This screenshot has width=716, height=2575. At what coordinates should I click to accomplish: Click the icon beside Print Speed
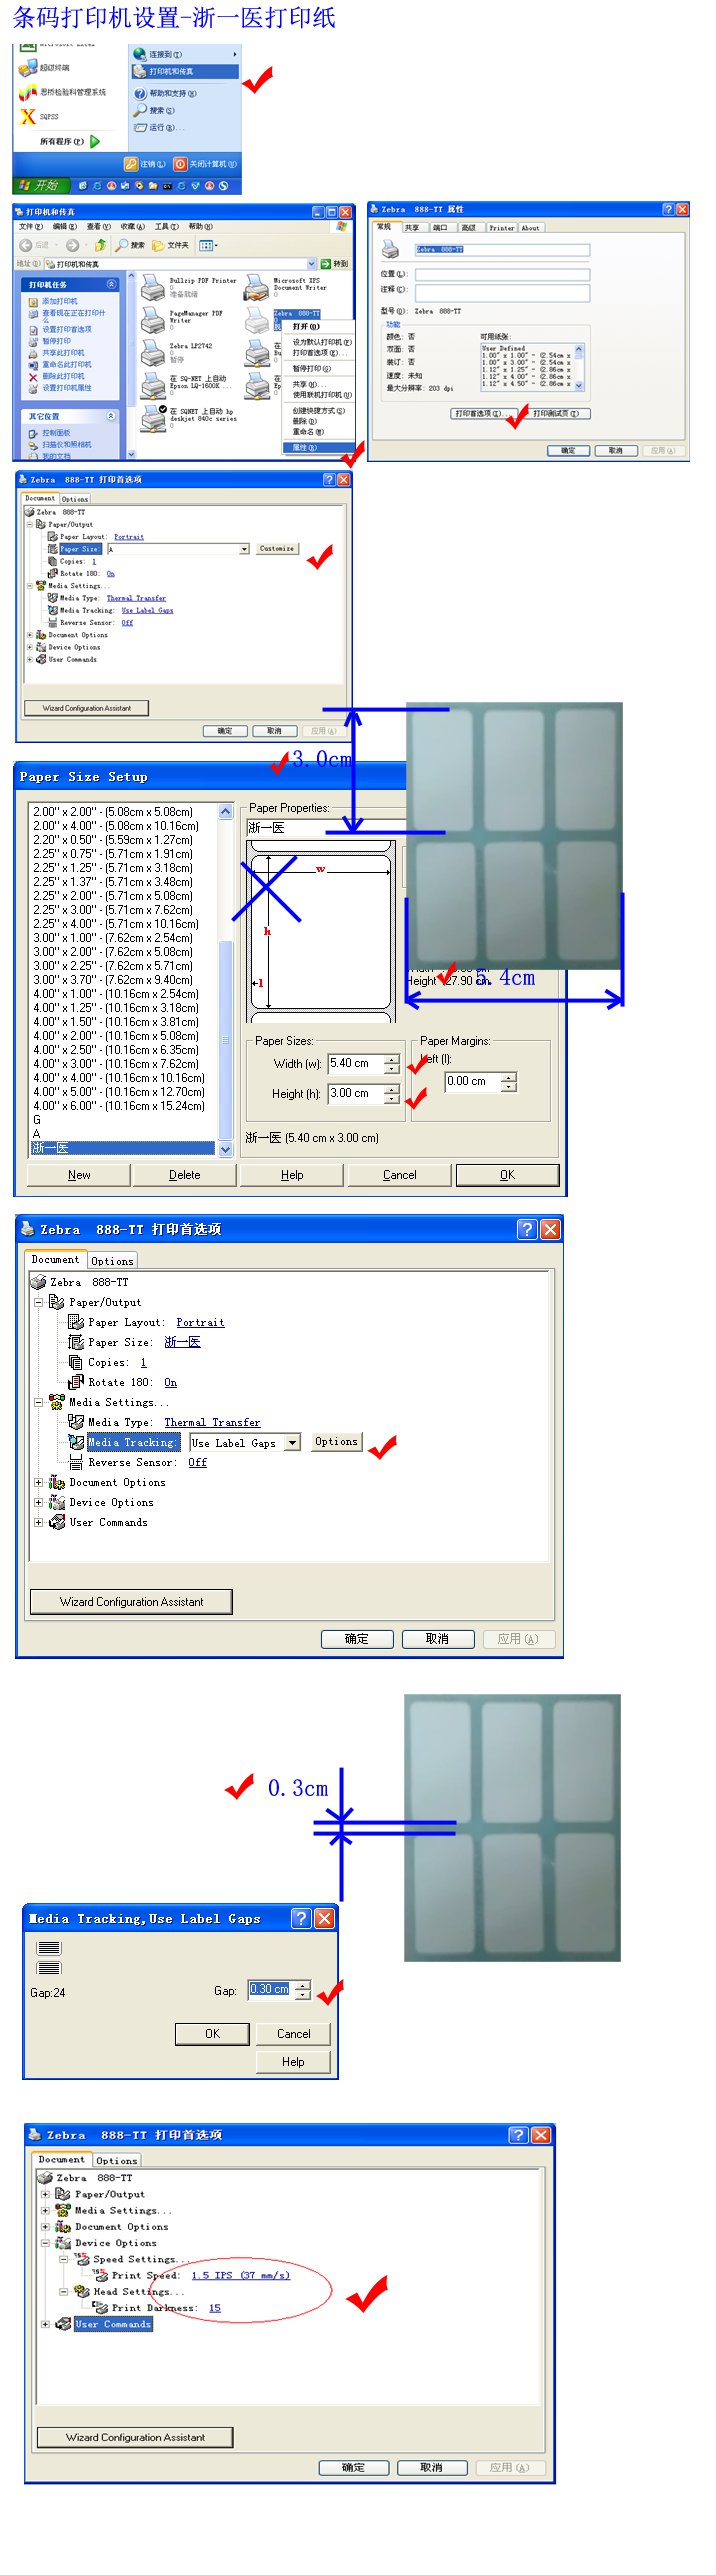click(99, 2275)
